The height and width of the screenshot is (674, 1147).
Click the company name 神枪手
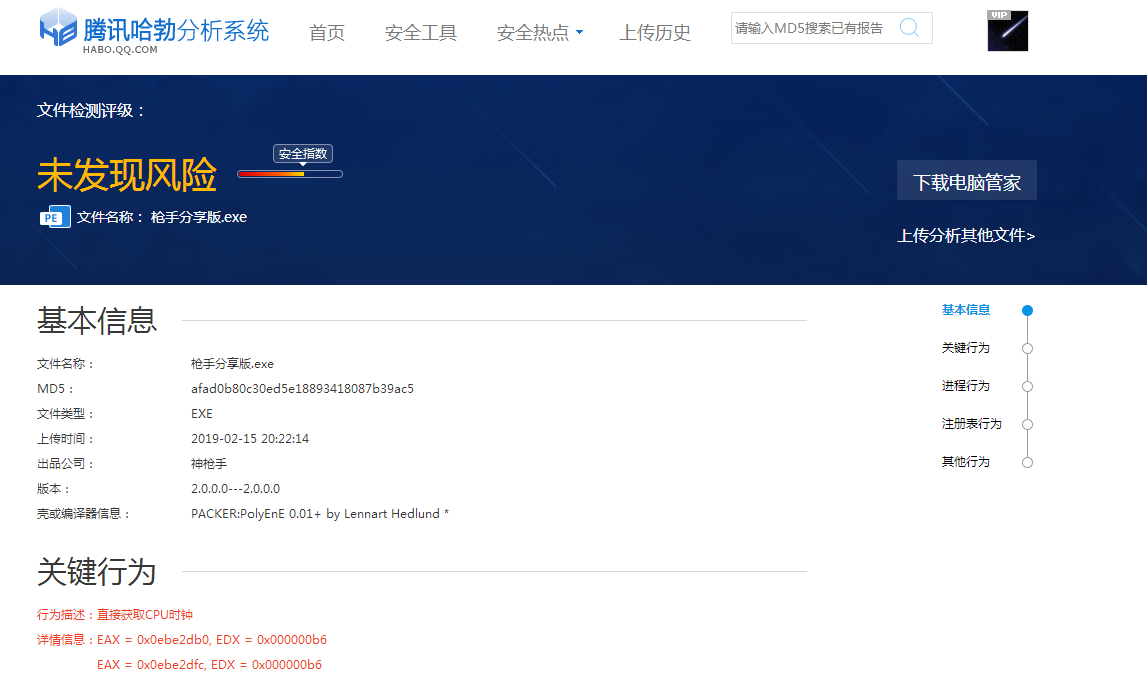[209, 463]
